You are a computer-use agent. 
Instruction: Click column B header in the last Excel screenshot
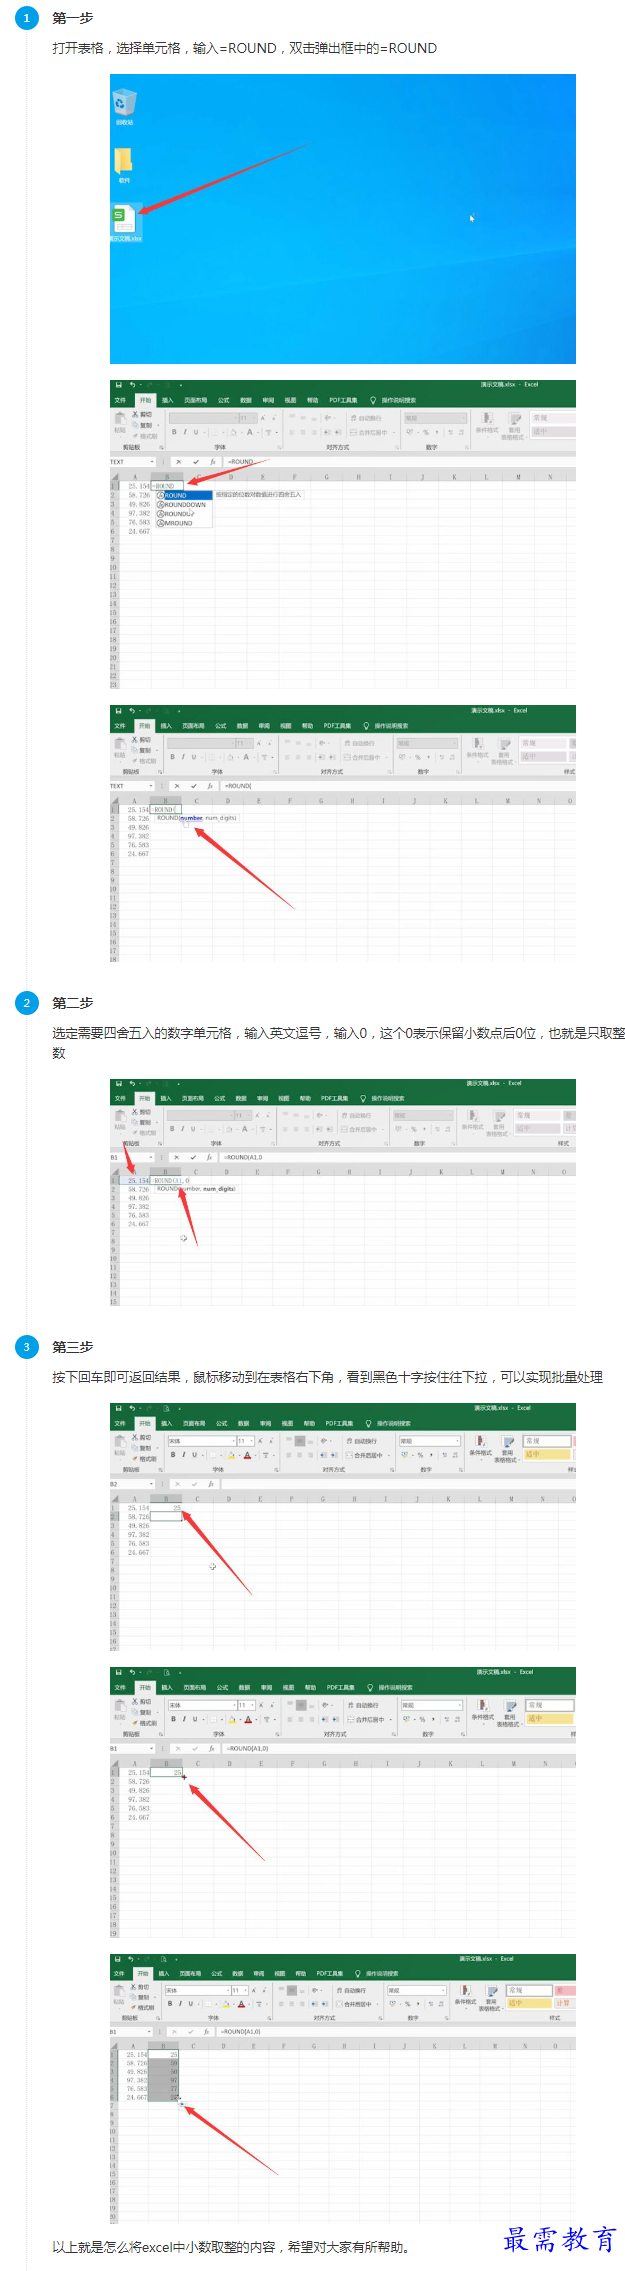[163, 2046]
